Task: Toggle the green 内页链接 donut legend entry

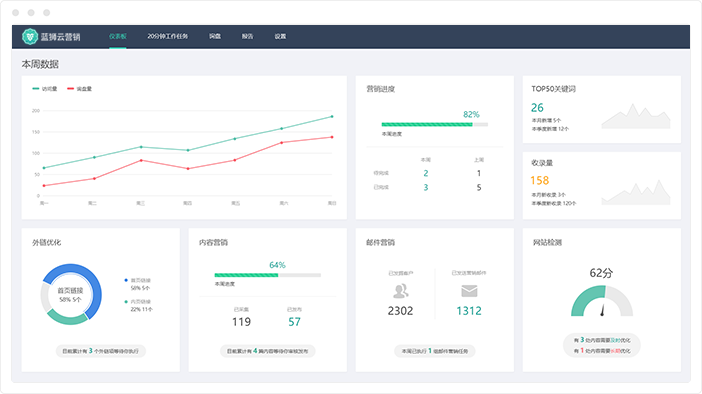Action: click(137, 302)
